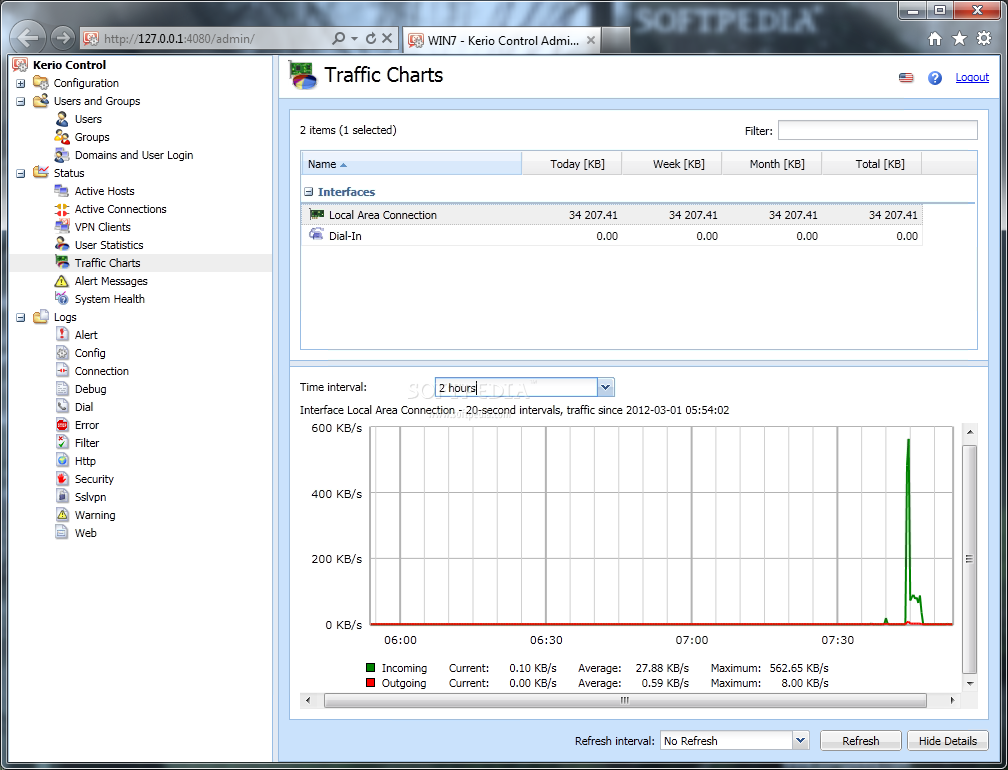
Task: Collapse the Logs tree node
Action: coord(21,318)
